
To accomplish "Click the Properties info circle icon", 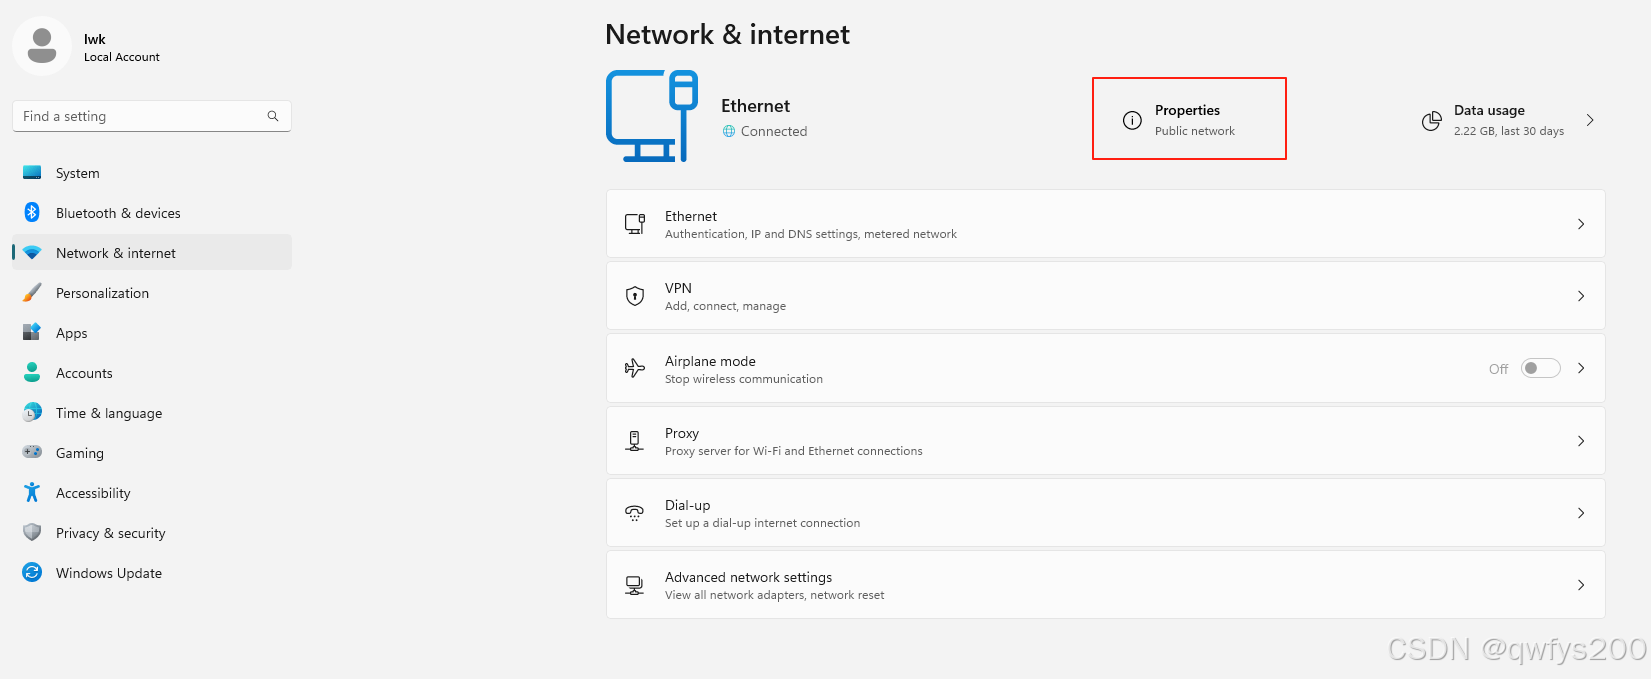I will 1132,121.
